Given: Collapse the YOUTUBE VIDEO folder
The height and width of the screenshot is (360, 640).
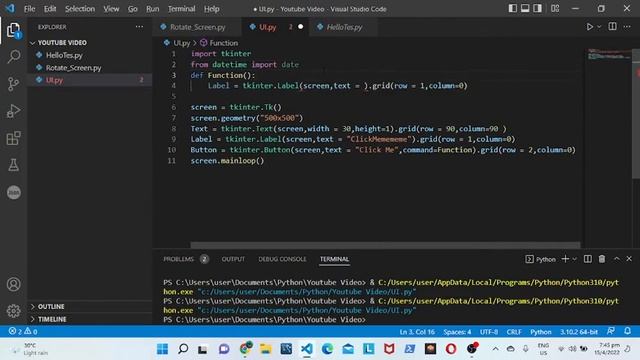Looking at the screenshot, I should (x=90, y=42).
